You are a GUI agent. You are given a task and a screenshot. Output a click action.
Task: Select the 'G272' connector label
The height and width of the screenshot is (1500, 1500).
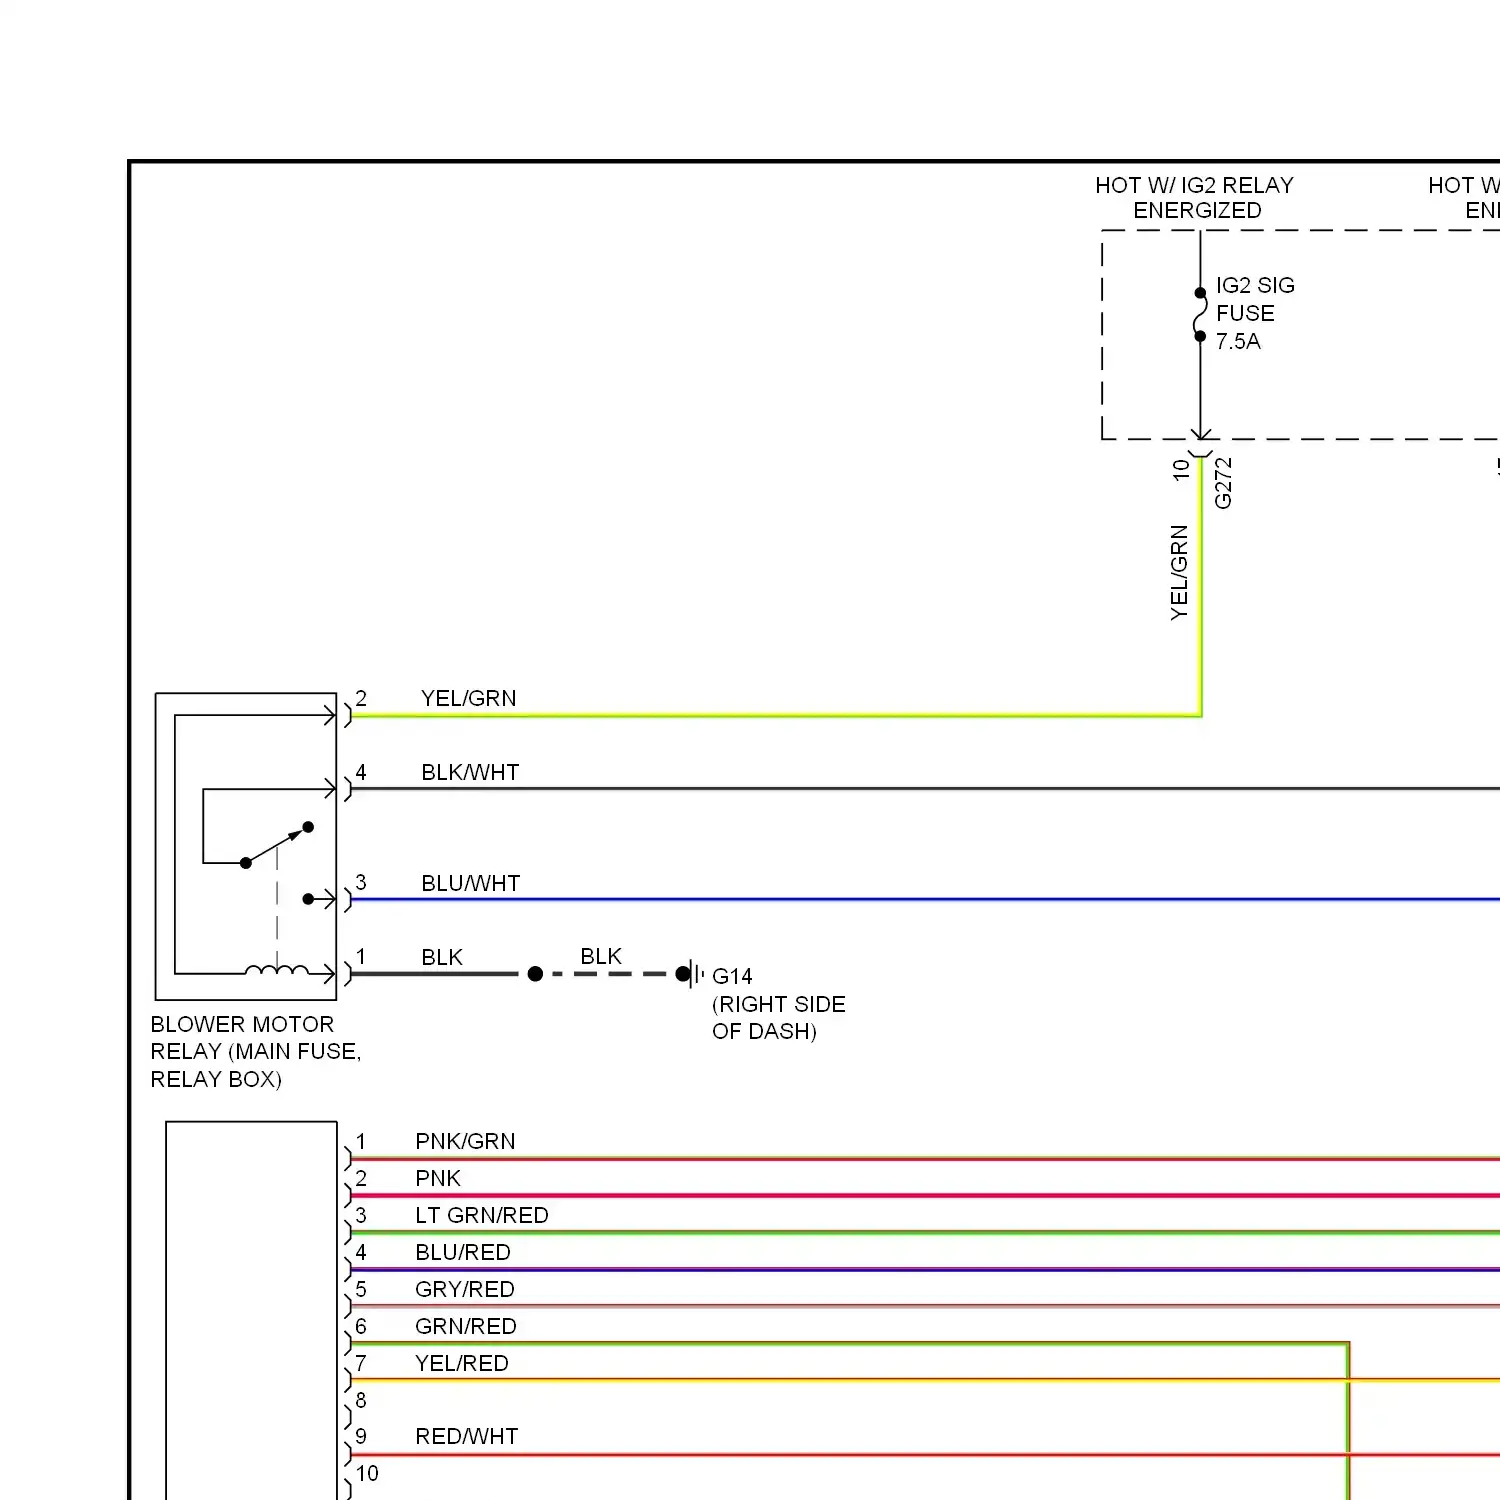pyautogui.click(x=1223, y=483)
